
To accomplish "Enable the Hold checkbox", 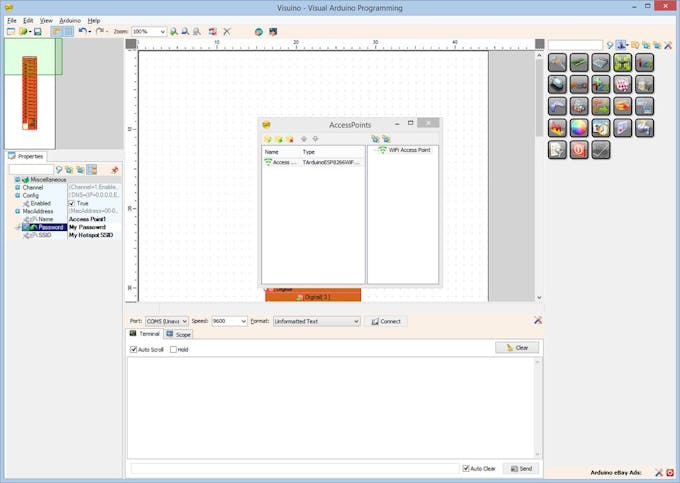I will click(x=173, y=349).
